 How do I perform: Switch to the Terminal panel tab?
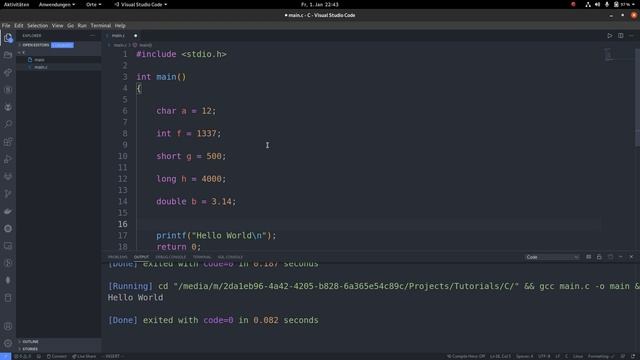point(202,257)
